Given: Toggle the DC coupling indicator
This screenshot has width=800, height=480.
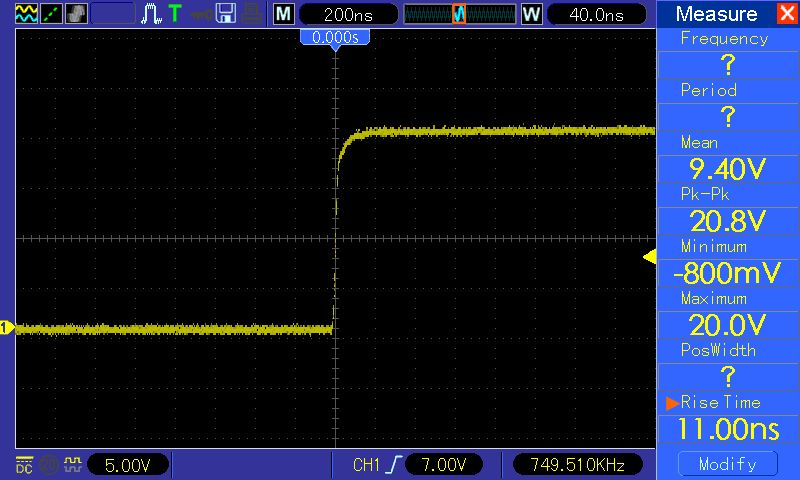Looking at the screenshot, I should pos(23,464).
